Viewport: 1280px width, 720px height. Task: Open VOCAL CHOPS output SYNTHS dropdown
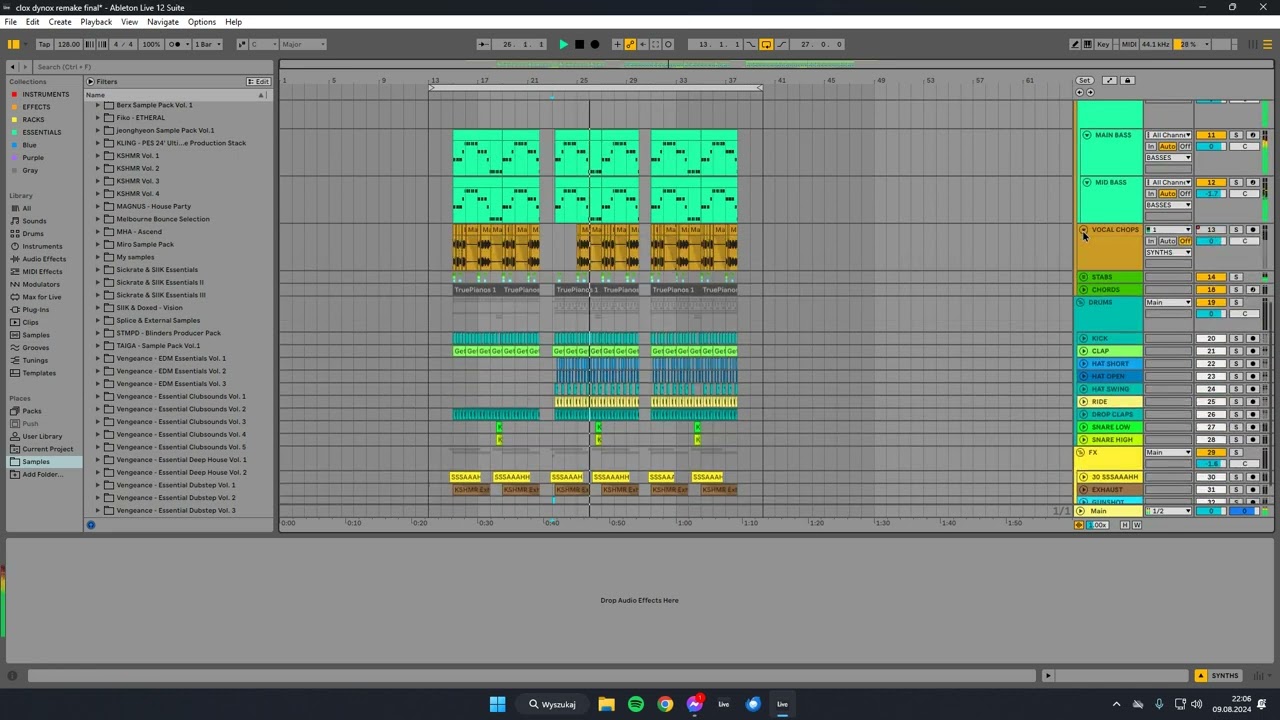click(x=1168, y=253)
